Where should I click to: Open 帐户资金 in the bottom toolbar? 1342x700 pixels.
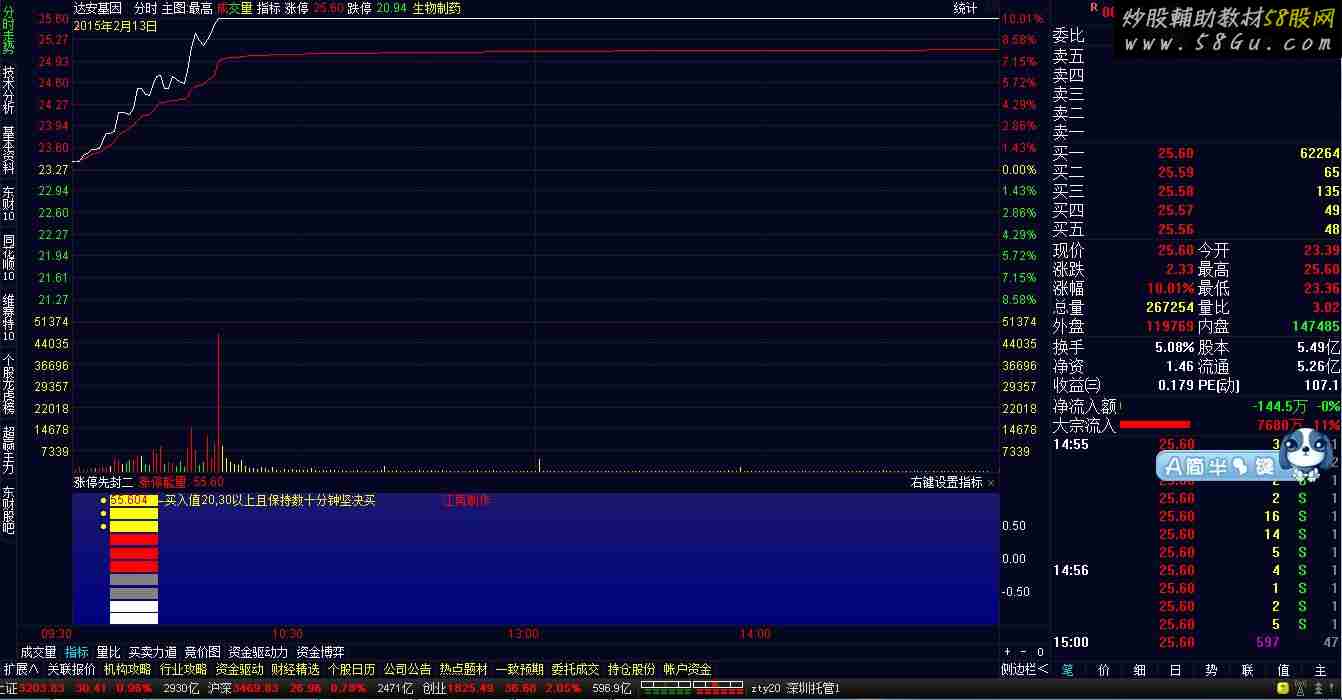[688, 669]
